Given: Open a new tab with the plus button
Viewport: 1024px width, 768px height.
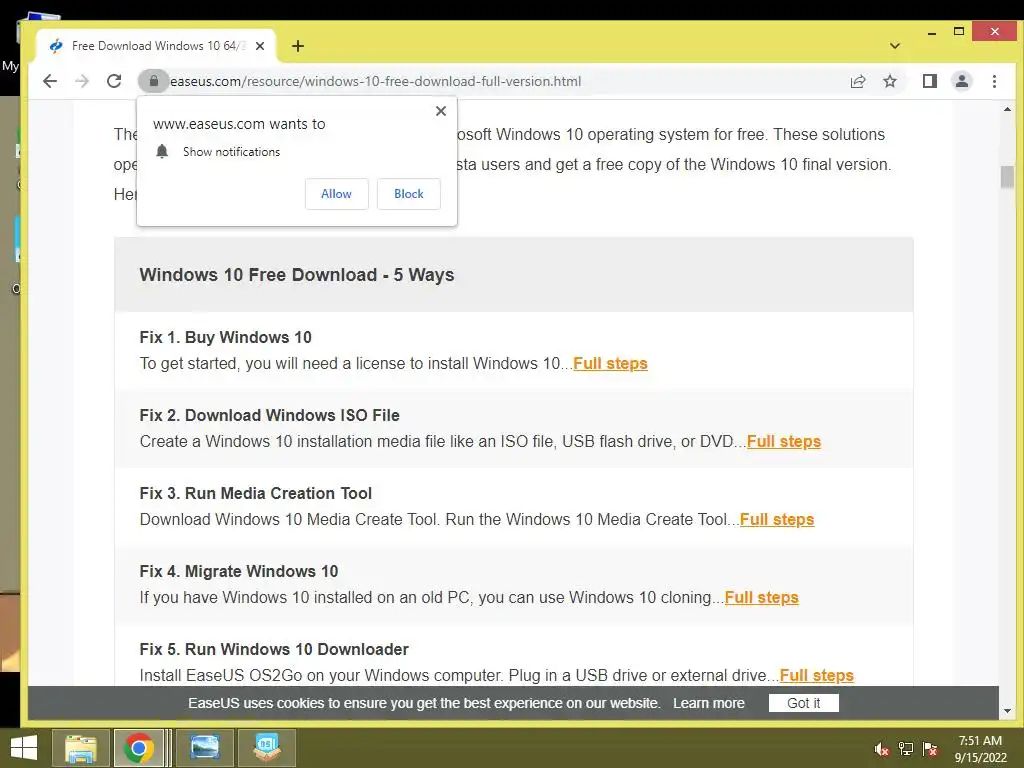Looking at the screenshot, I should [x=298, y=46].
